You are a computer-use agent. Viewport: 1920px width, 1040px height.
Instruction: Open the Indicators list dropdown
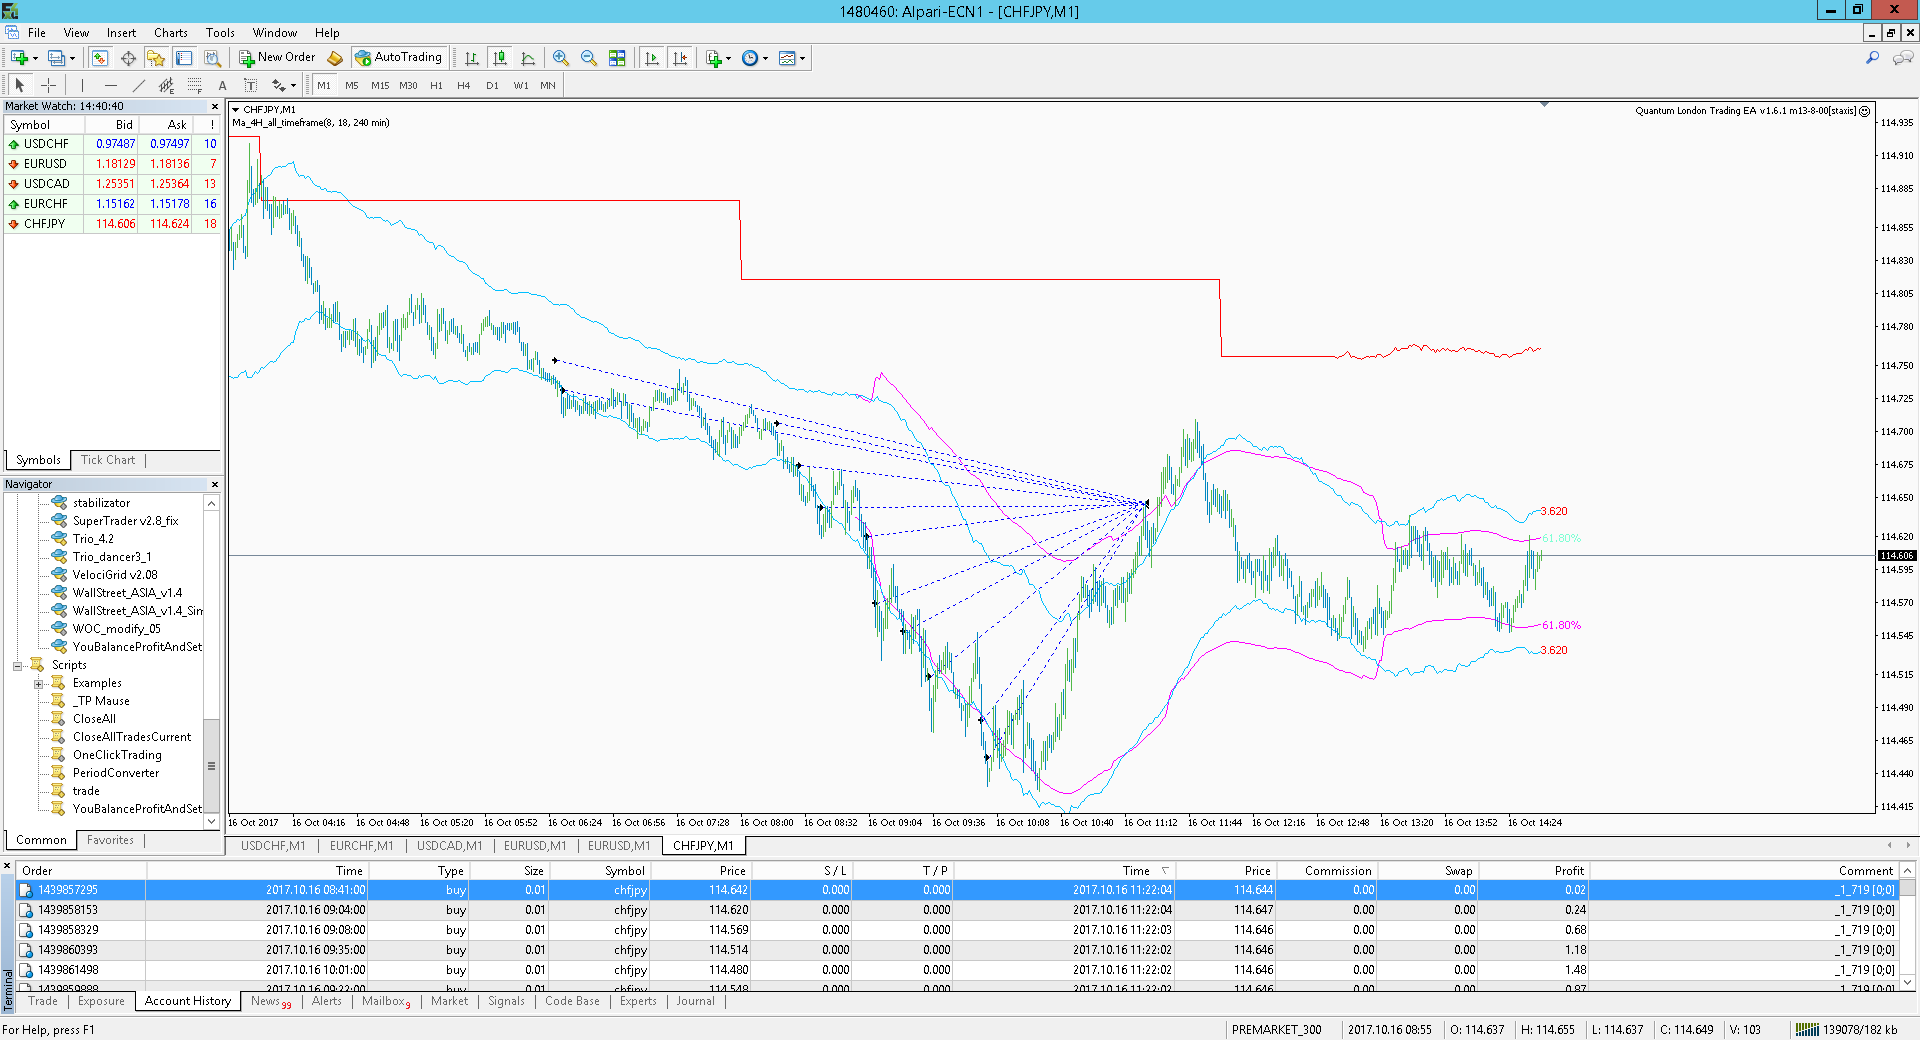pos(718,58)
